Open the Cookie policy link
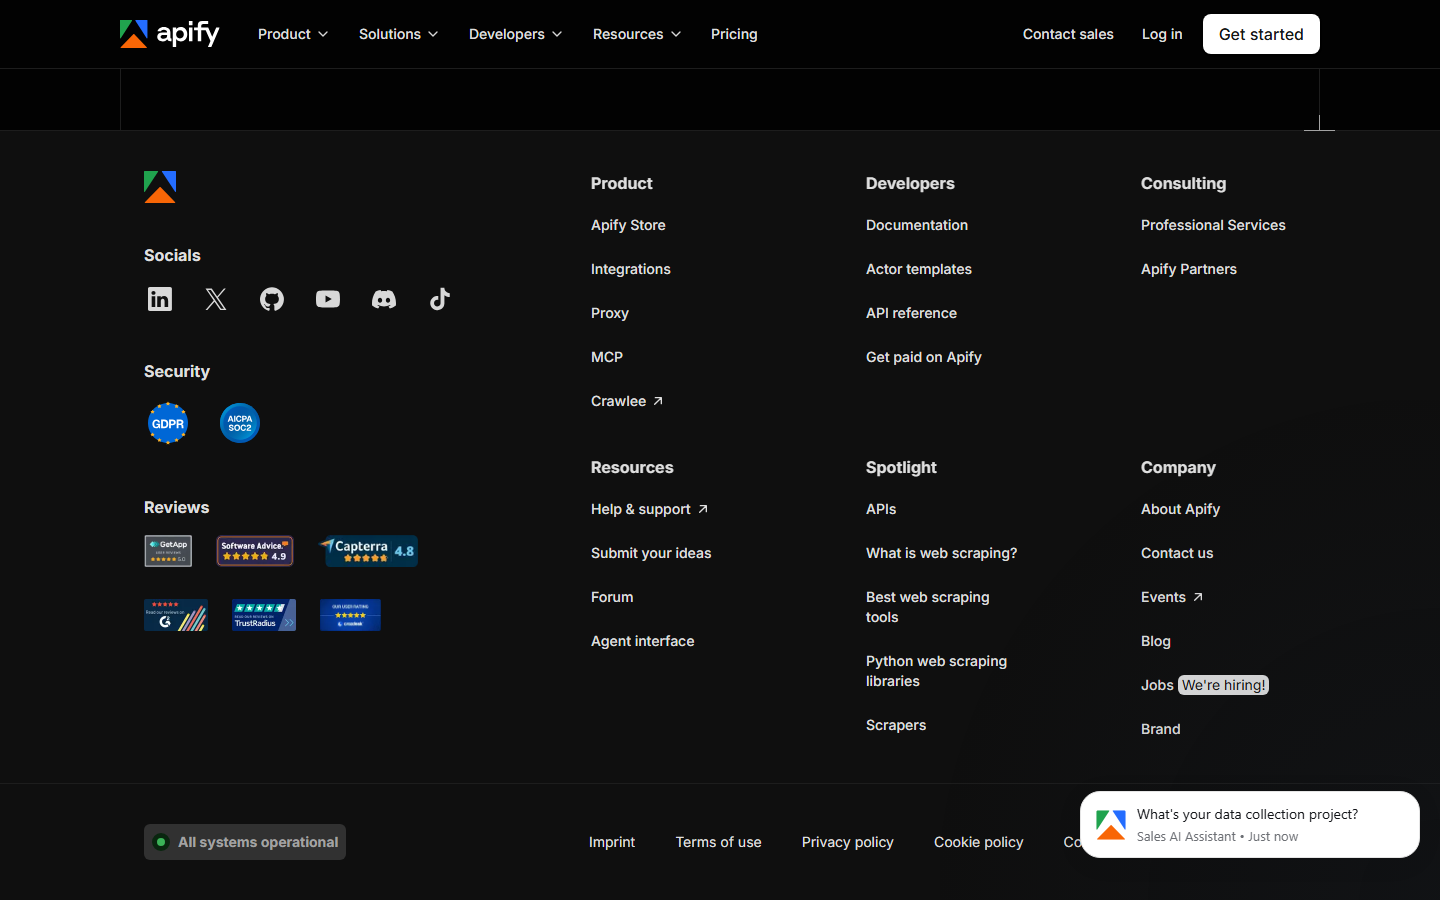This screenshot has width=1440, height=900. (979, 842)
